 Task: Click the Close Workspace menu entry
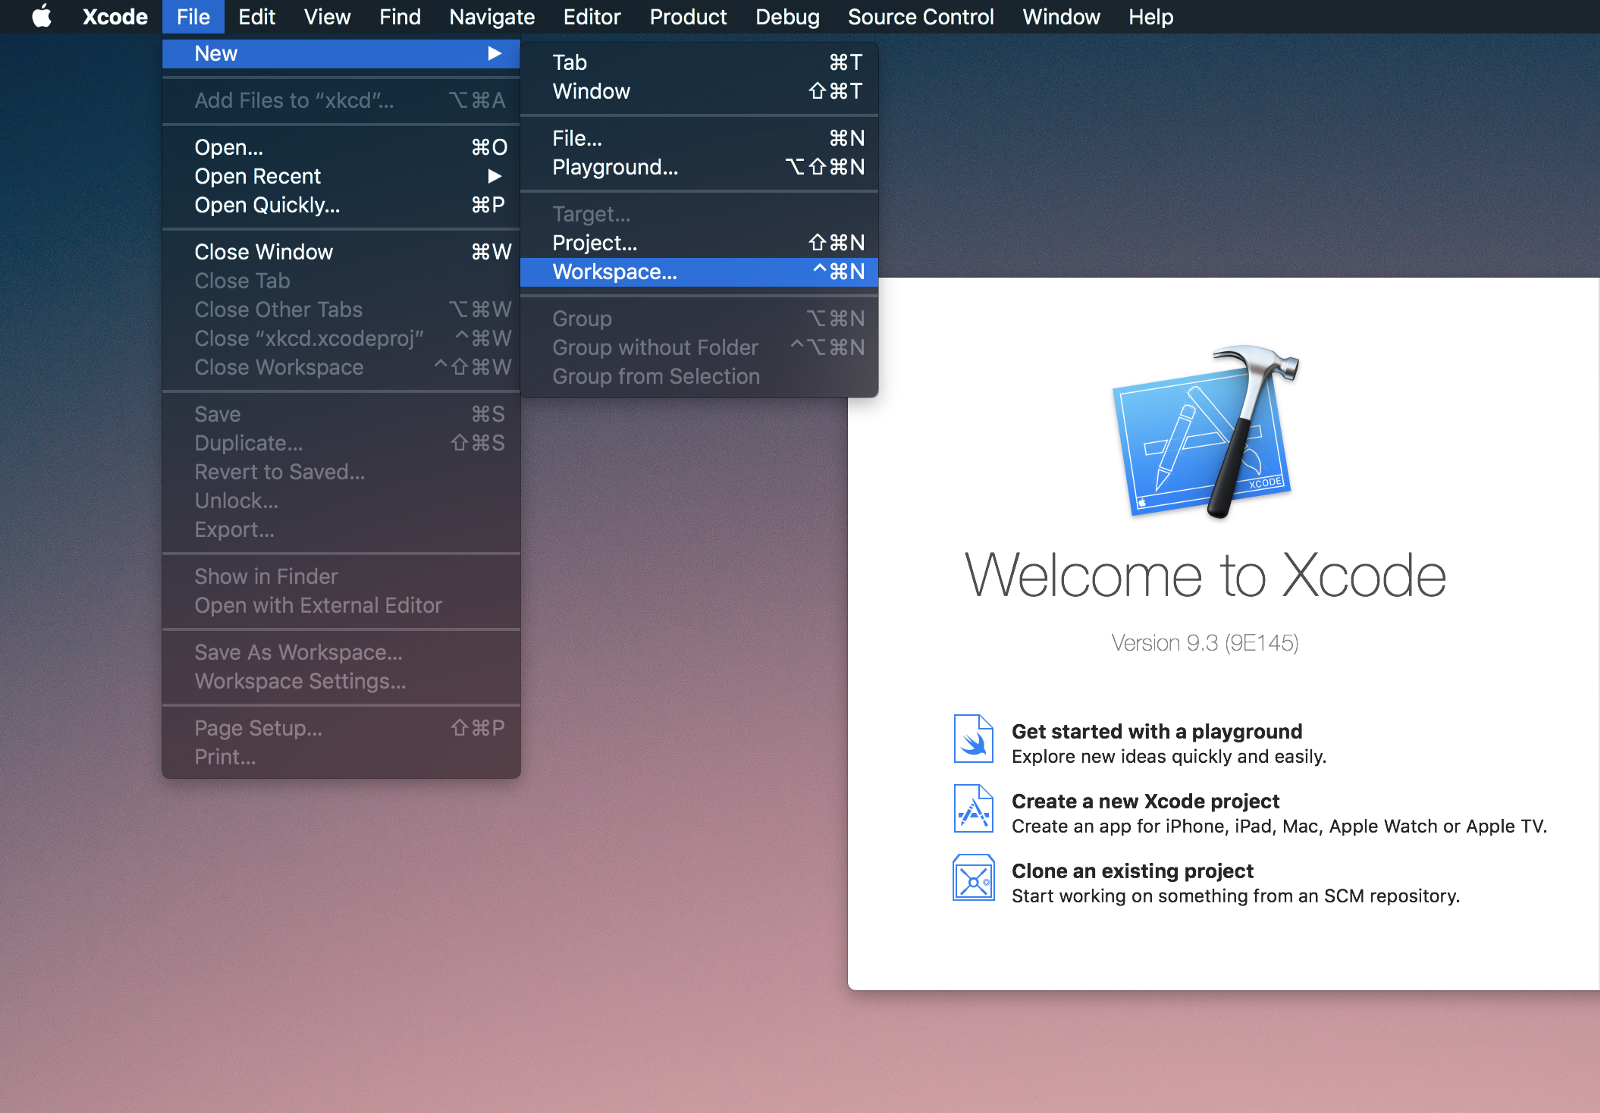pyautogui.click(x=341, y=367)
